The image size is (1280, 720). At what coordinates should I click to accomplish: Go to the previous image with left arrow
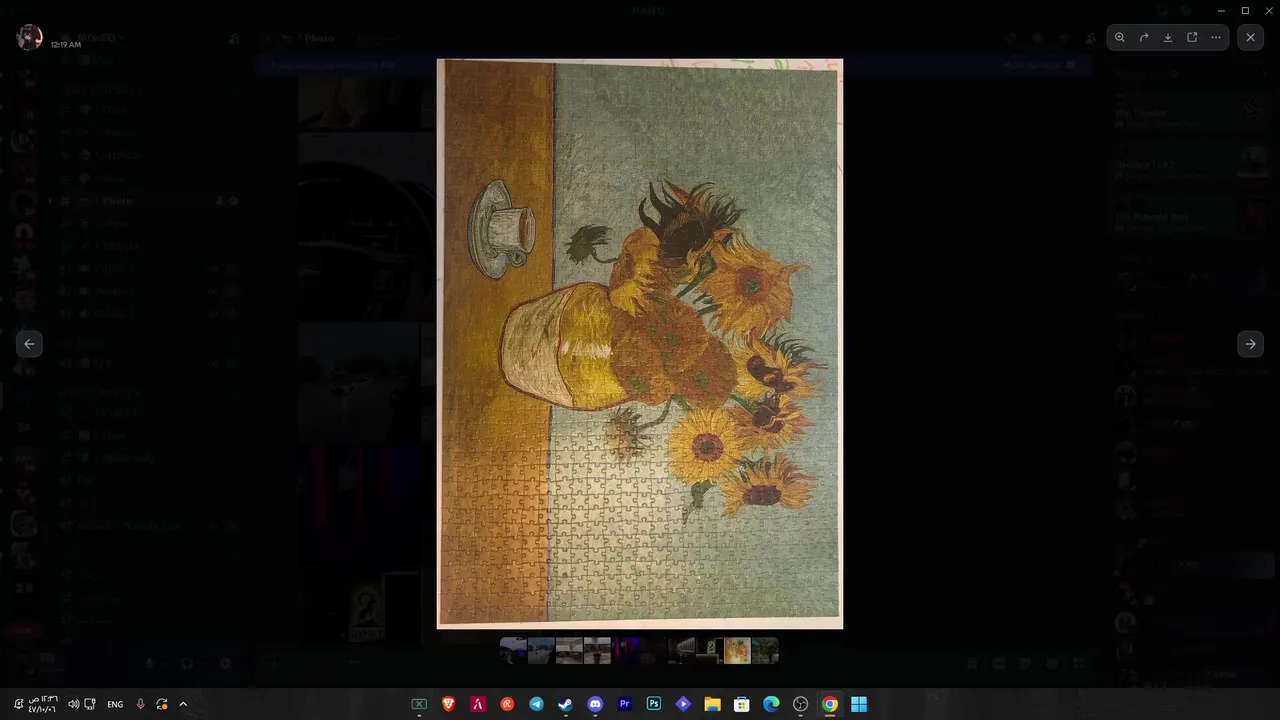click(29, 344)
